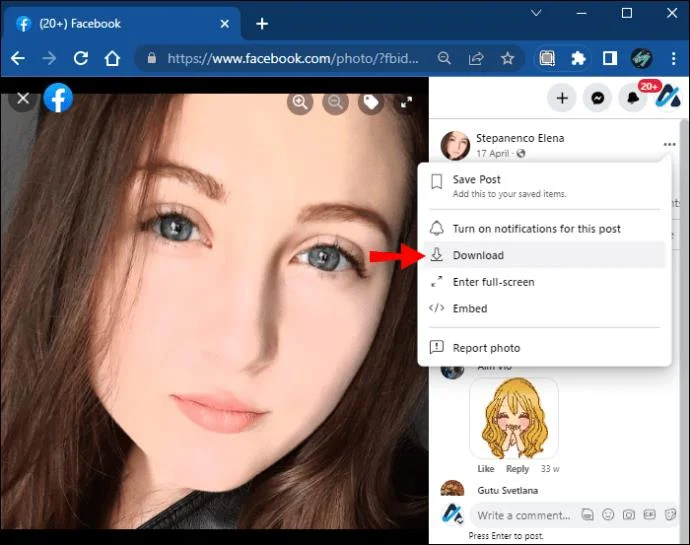Close the photo viewer with the X

pyautogui.click(x=23, y=98)
